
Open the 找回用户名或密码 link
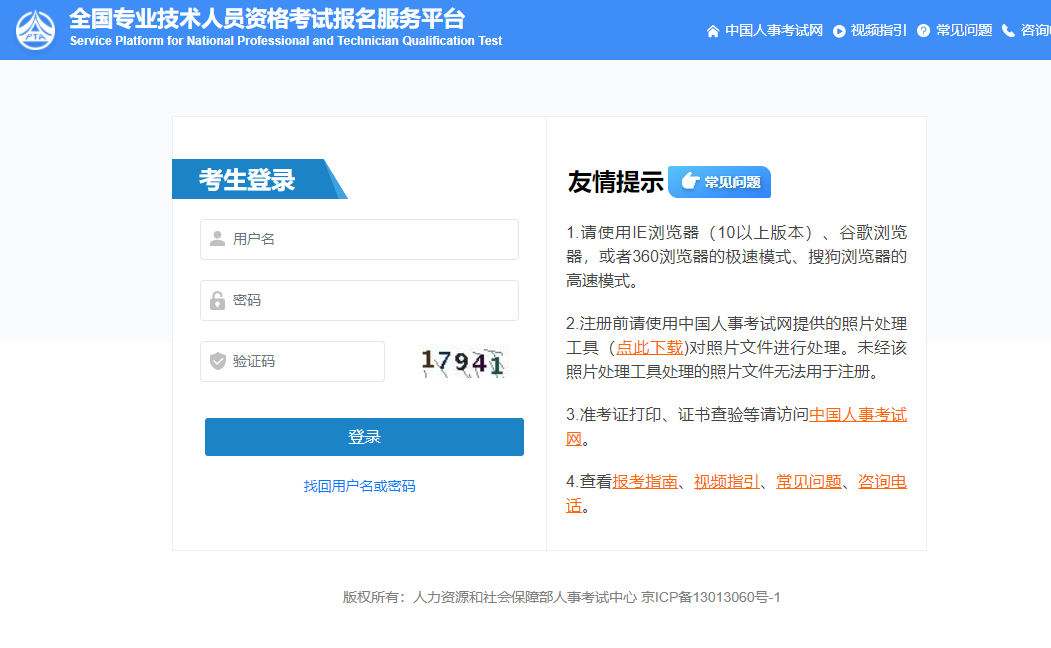[359, 486]
